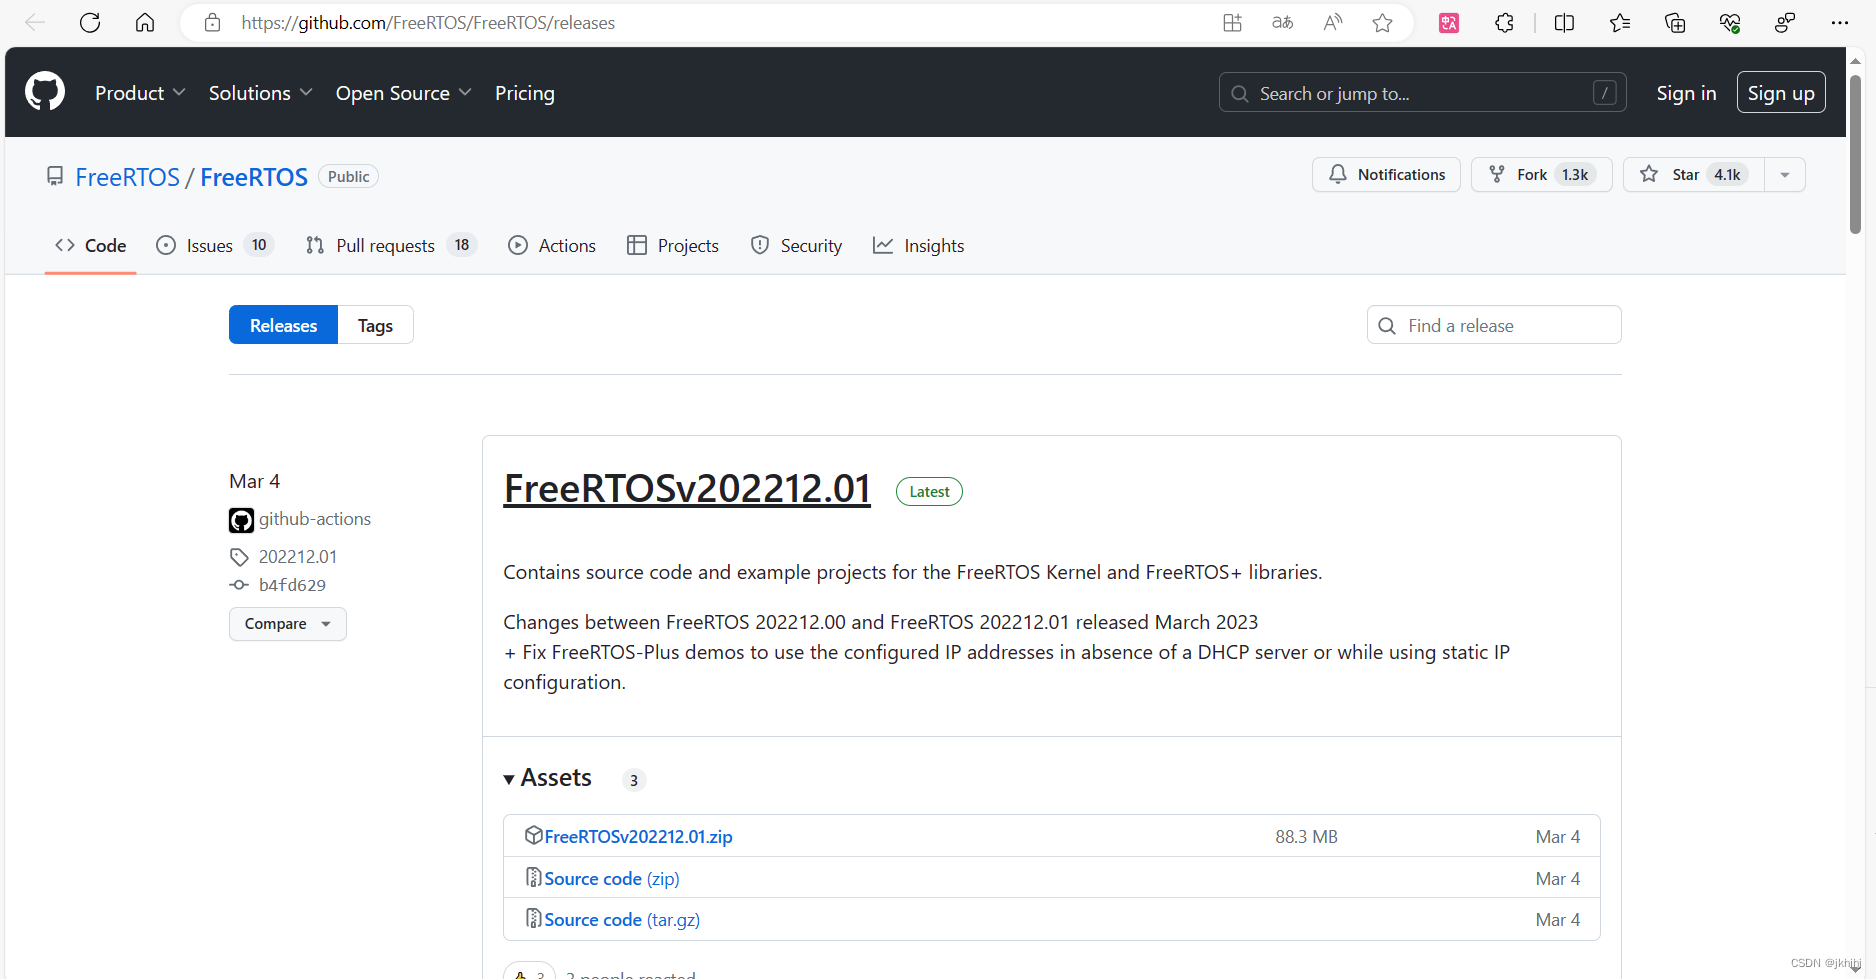The height and width of the screenshot is (979, 1876).
Task: Click the translate page icon
Action: tap(1282, 23)
